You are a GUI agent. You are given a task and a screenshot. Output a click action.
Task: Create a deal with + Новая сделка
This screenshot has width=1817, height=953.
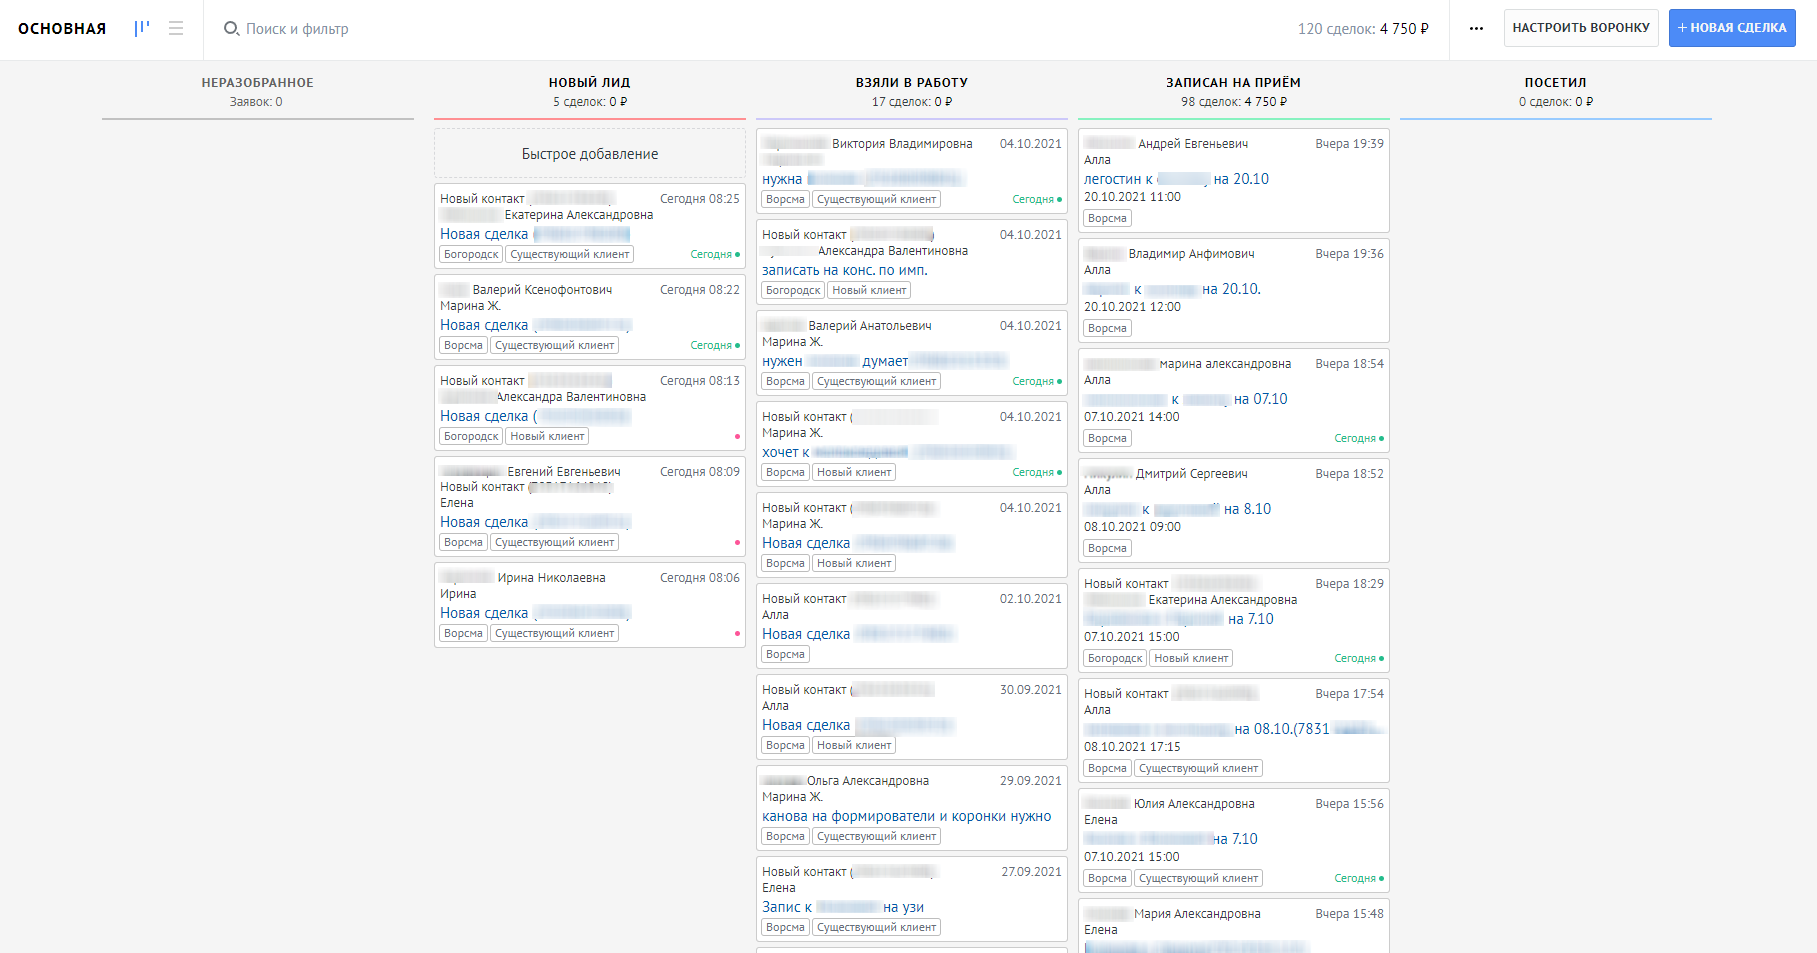[1732, 28]
